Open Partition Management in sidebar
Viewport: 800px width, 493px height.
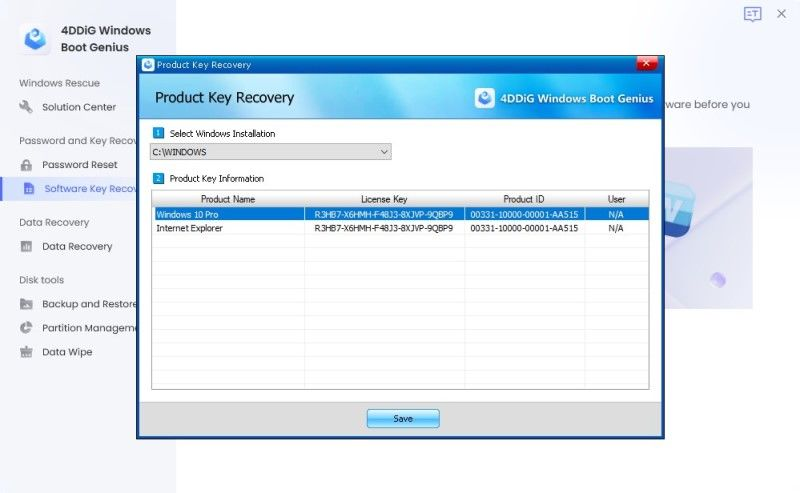click(89, 328)
